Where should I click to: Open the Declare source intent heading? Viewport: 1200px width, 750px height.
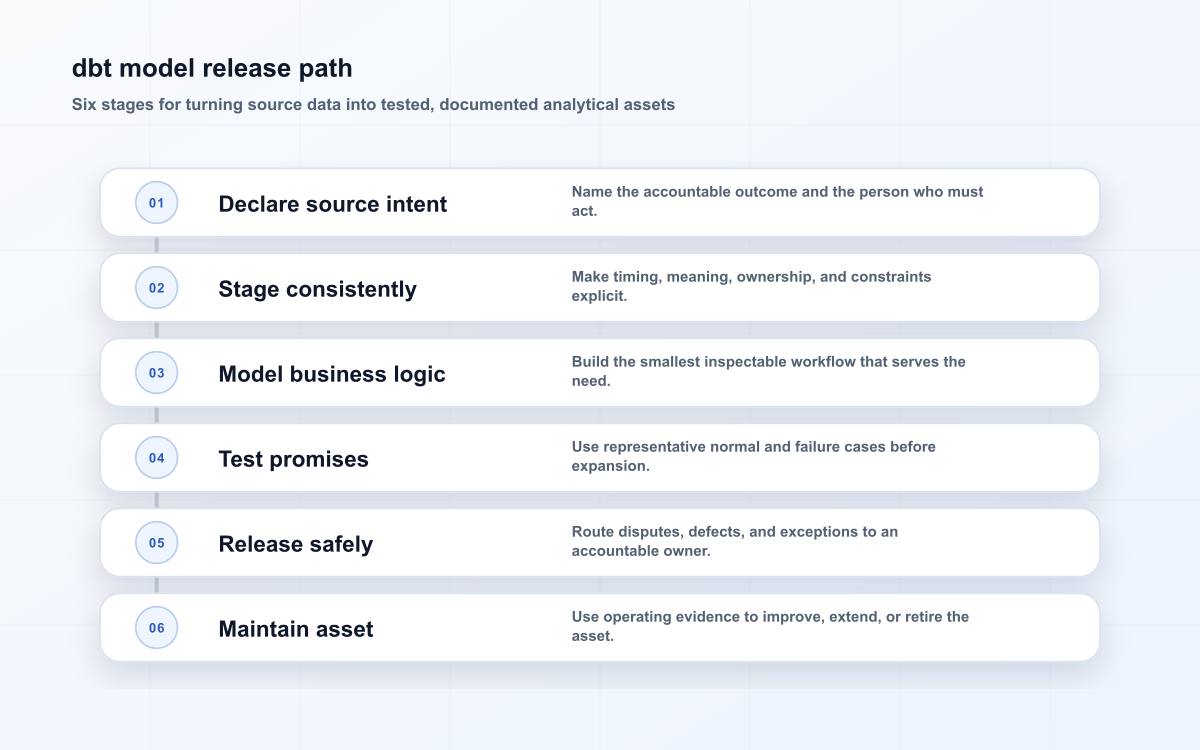point(333,204)
